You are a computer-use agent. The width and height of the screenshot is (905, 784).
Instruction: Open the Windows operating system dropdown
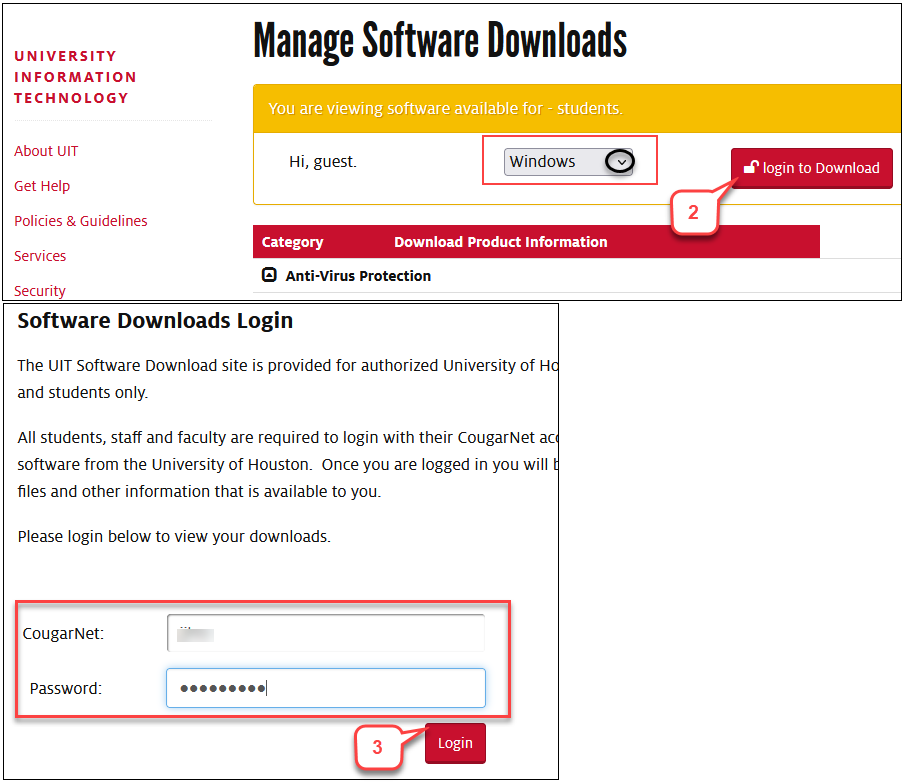pos(568,161)
